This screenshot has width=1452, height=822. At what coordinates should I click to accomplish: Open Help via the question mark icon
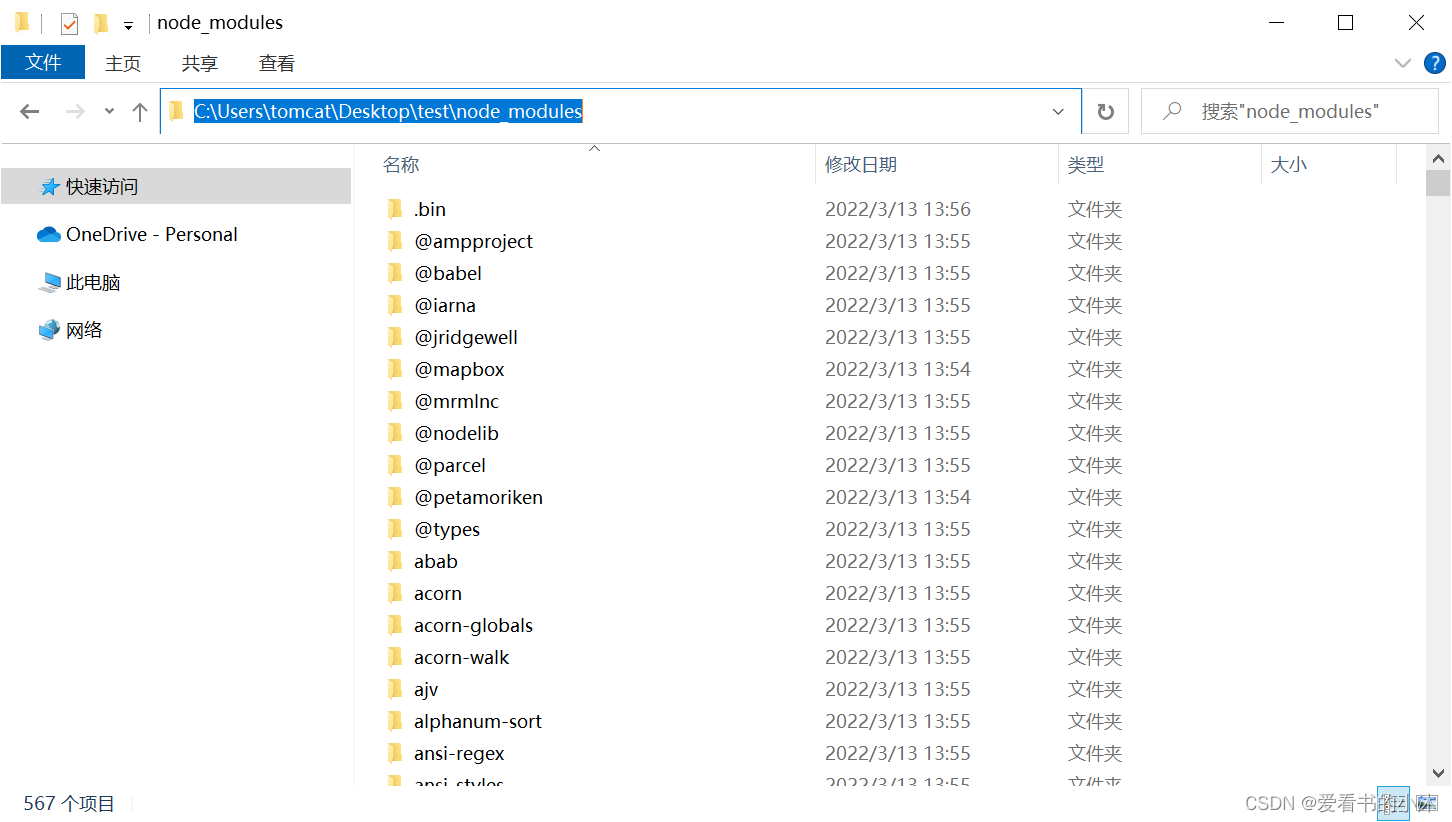1434,63
